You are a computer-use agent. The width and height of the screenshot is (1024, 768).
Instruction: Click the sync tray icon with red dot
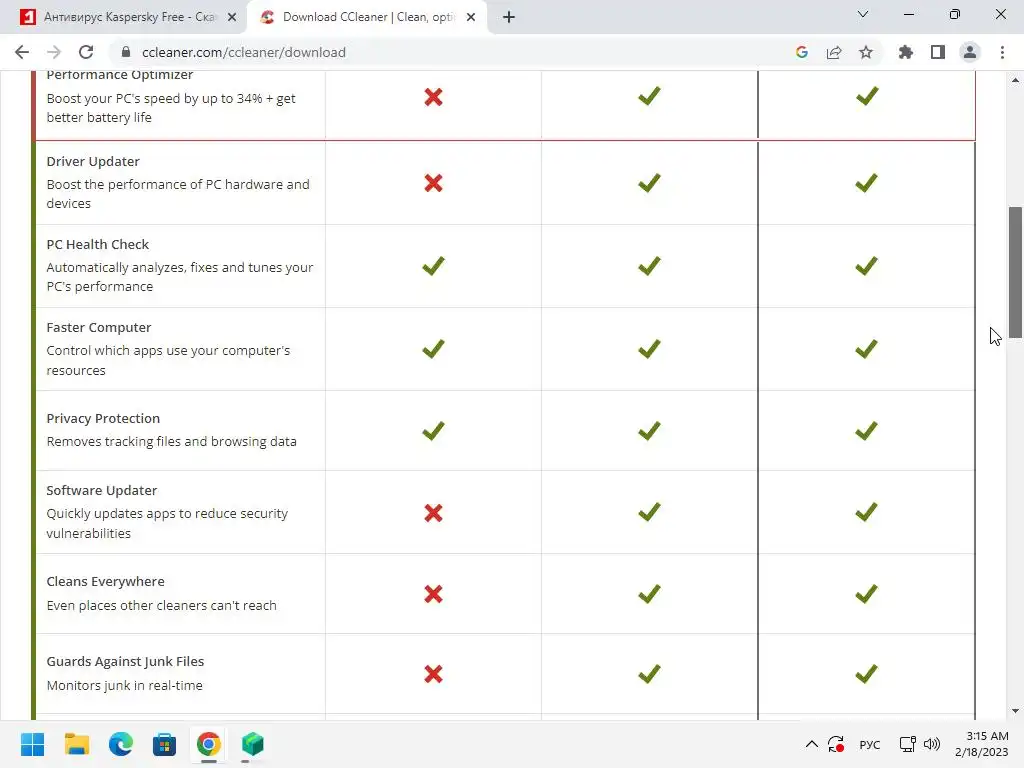[836, 744]
